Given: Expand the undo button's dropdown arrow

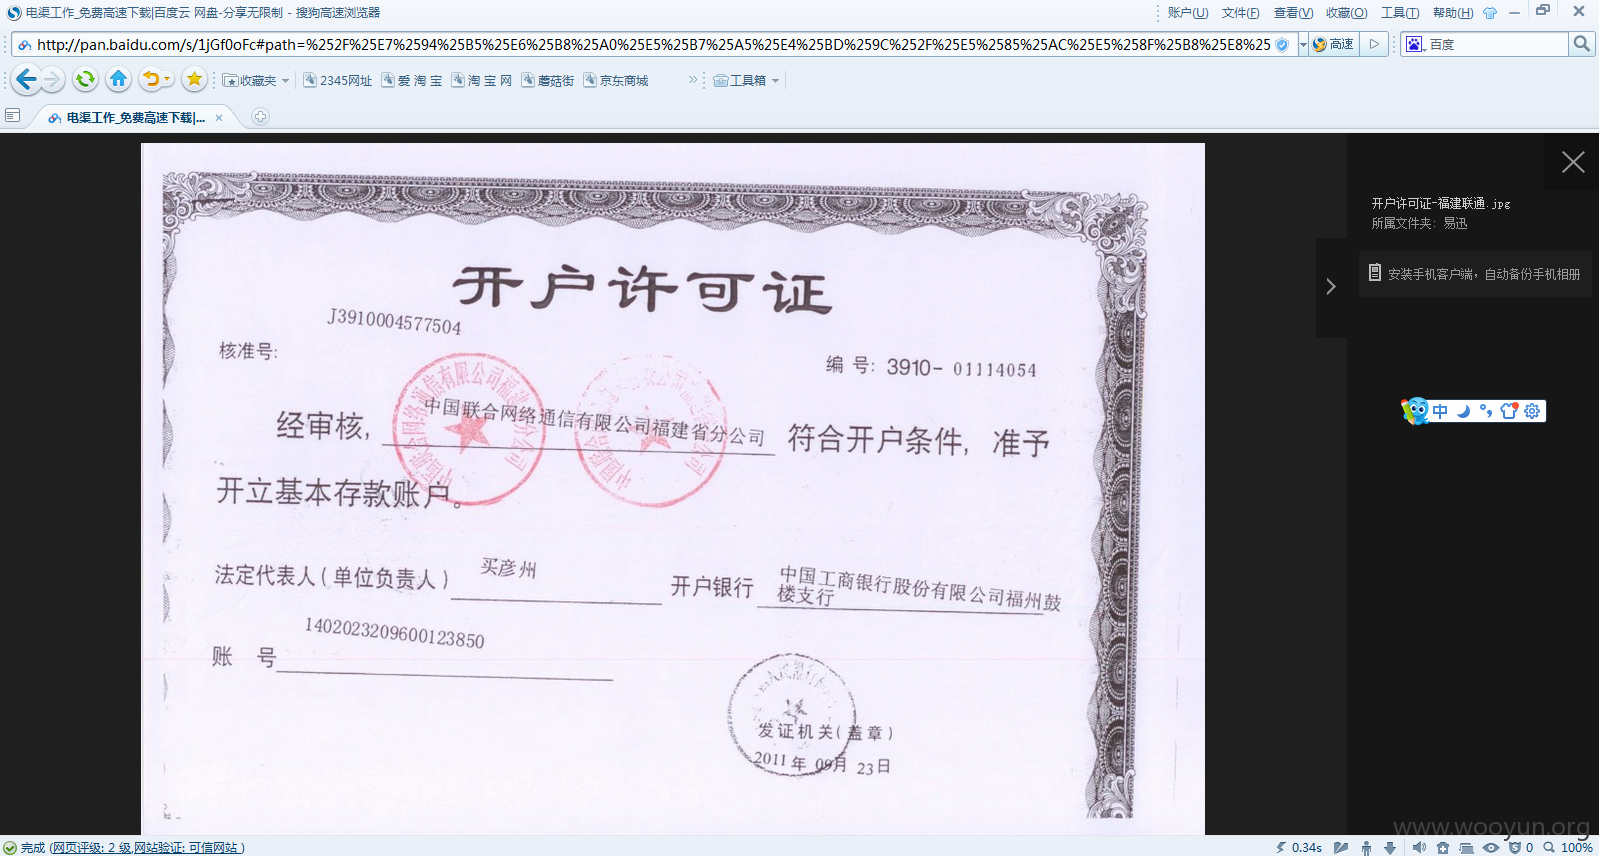Looking at the screenshot, I should (x=168, y=80).
